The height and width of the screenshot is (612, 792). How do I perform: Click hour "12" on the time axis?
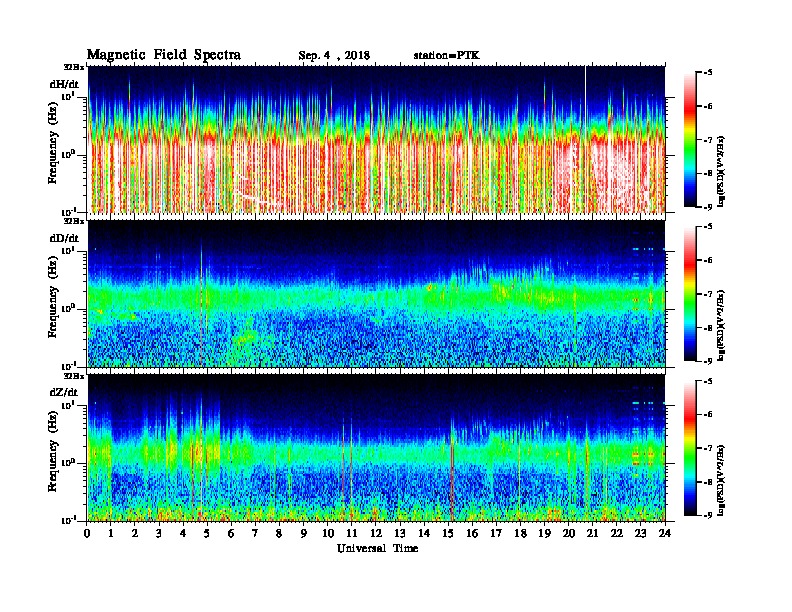coord(376,533)
